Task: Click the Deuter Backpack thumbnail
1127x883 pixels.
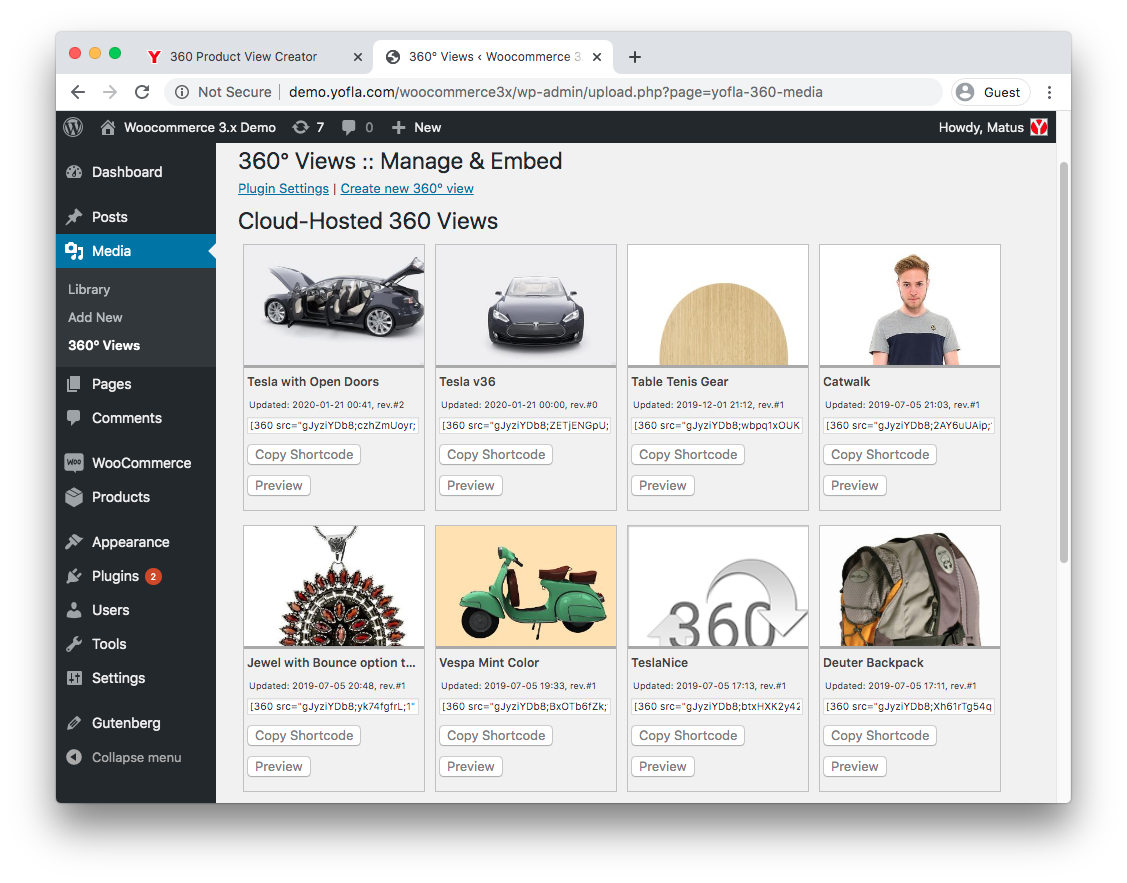Action: (910, 586)
